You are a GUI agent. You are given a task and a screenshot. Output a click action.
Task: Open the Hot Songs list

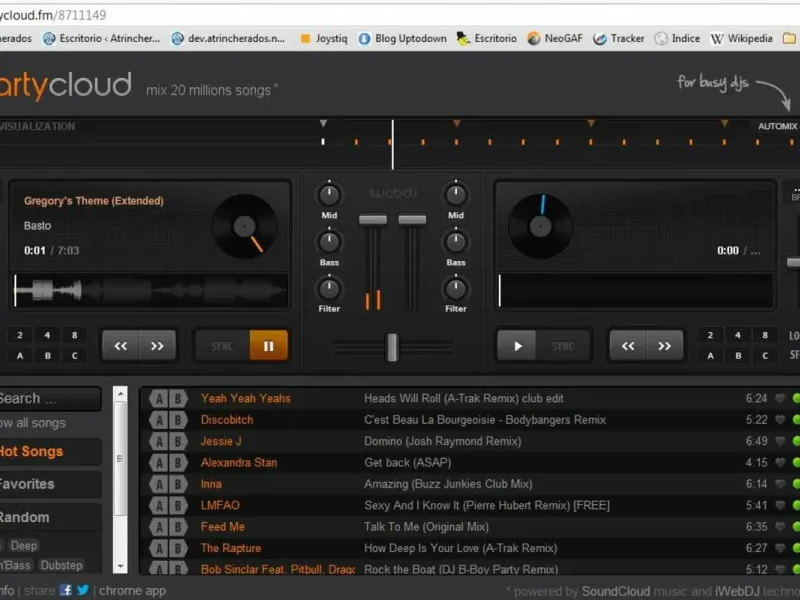[49, 452]
